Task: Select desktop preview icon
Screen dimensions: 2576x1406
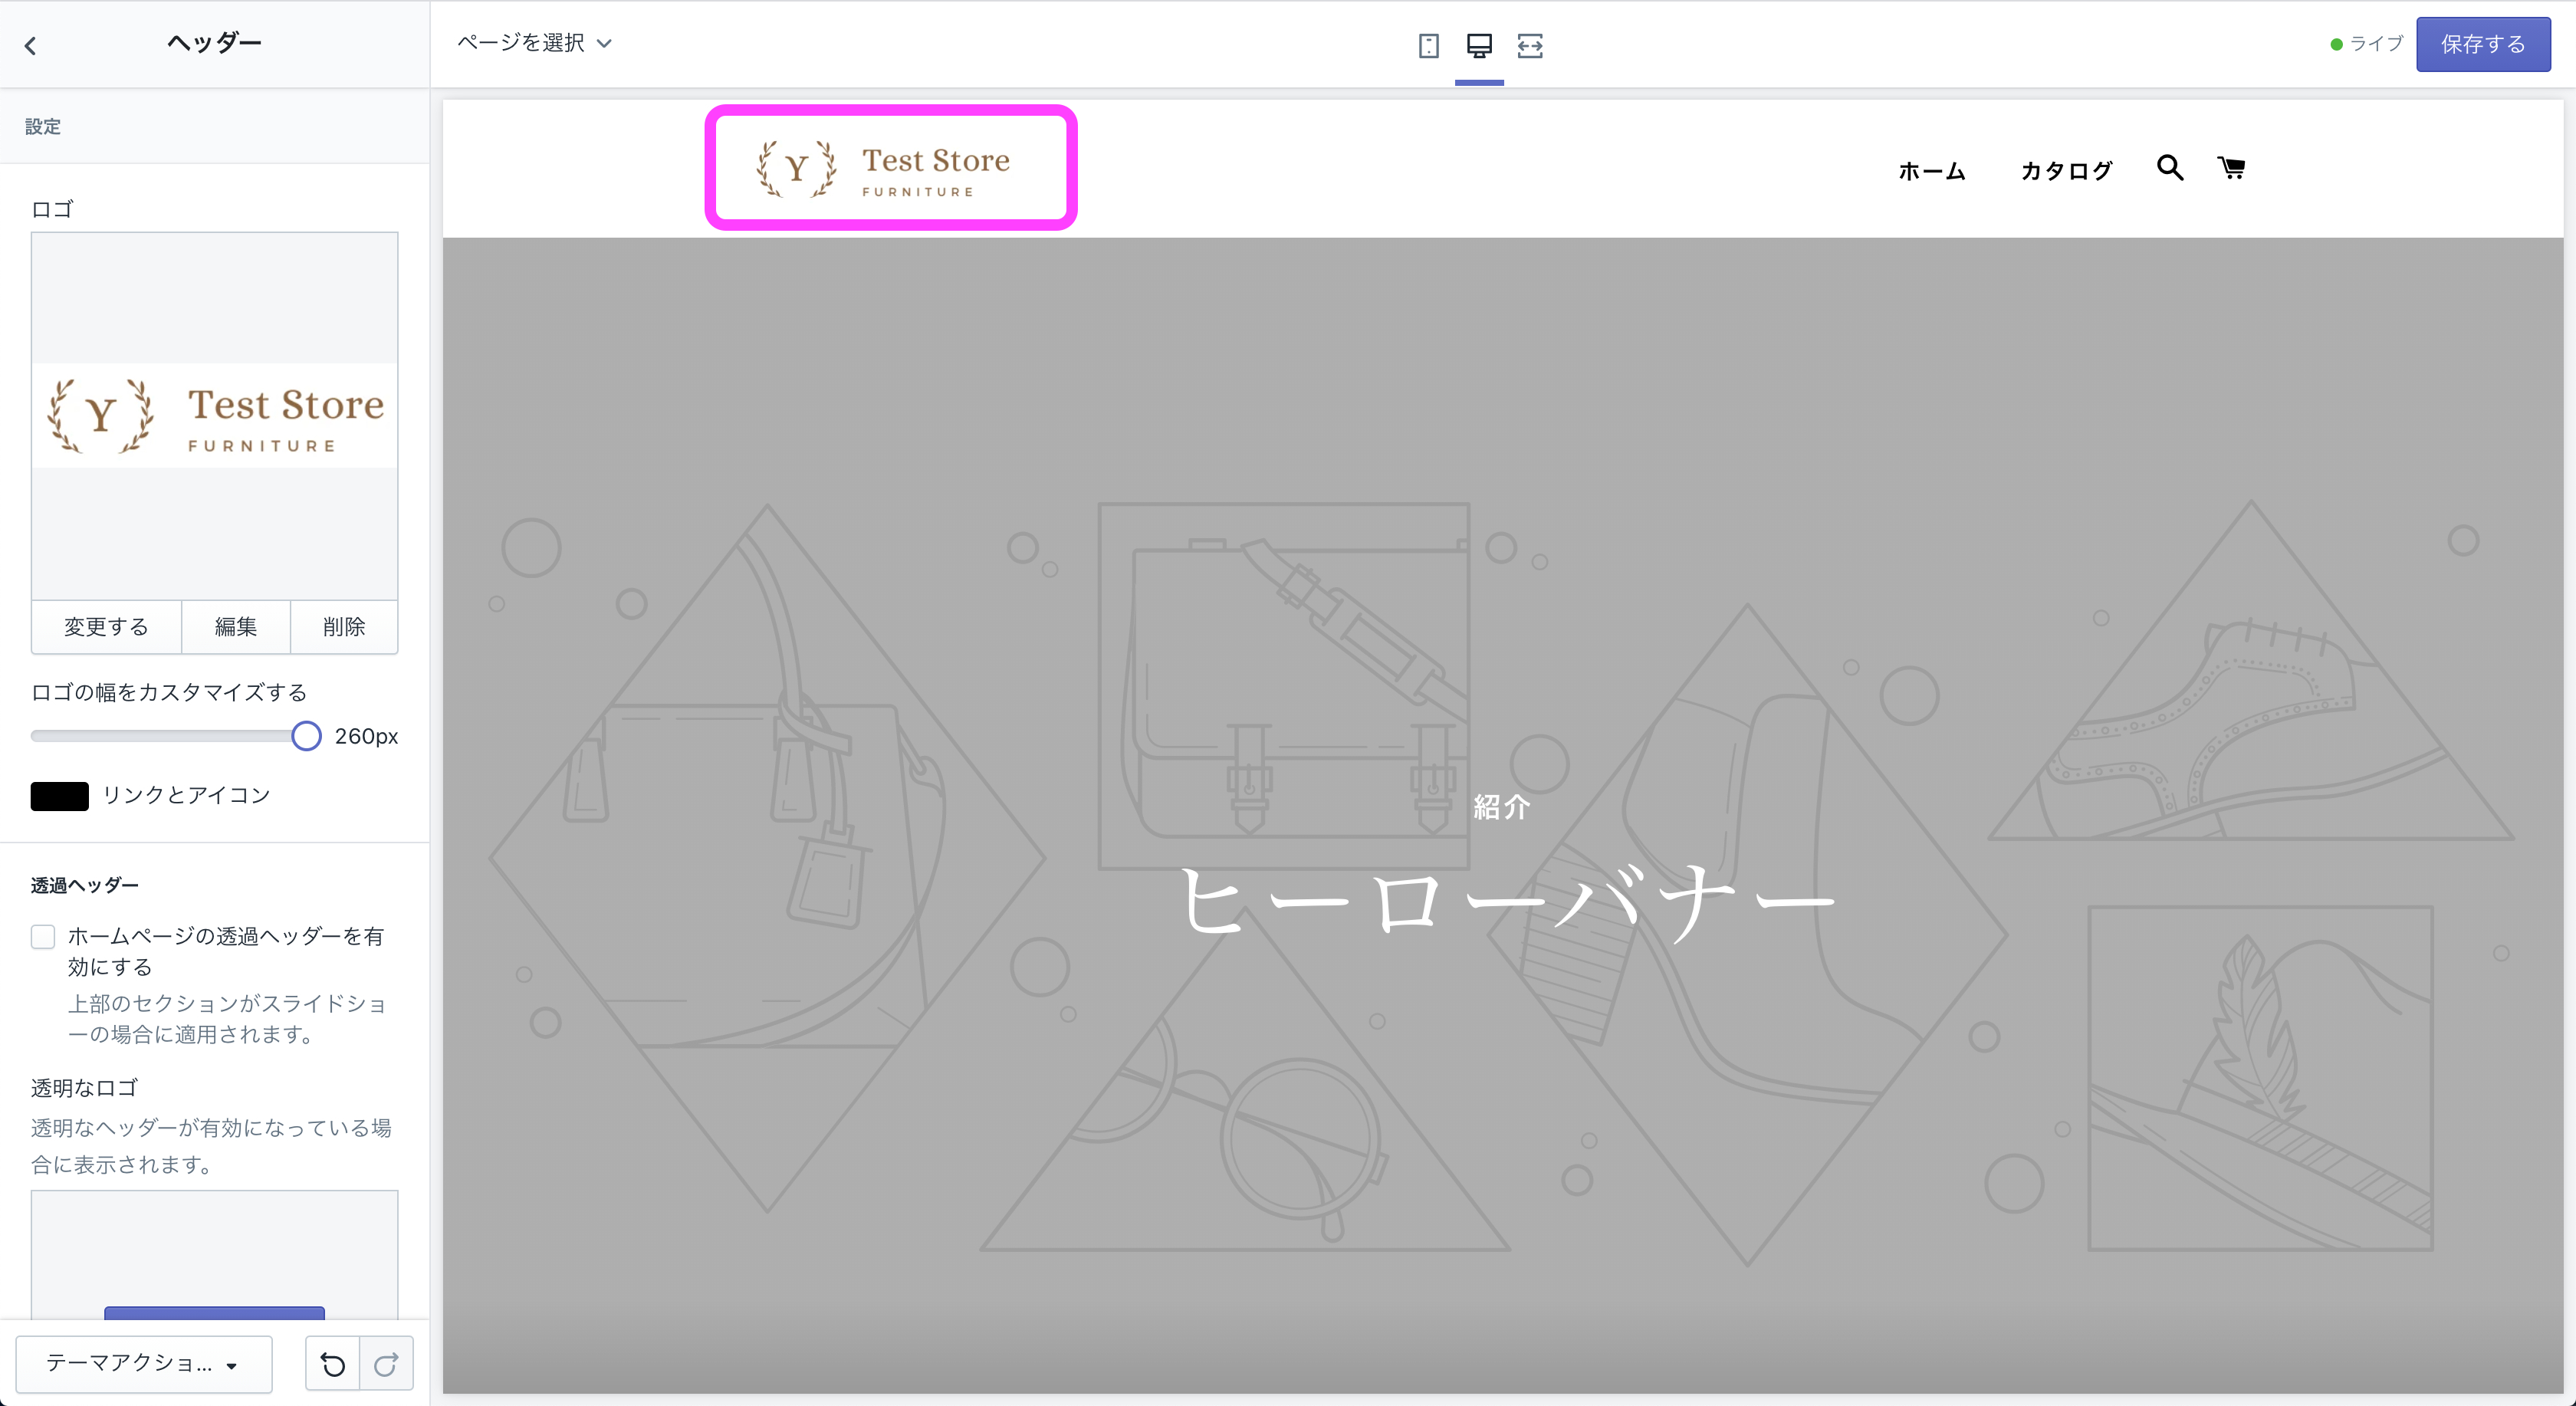Action: [x=1479, y=46]
